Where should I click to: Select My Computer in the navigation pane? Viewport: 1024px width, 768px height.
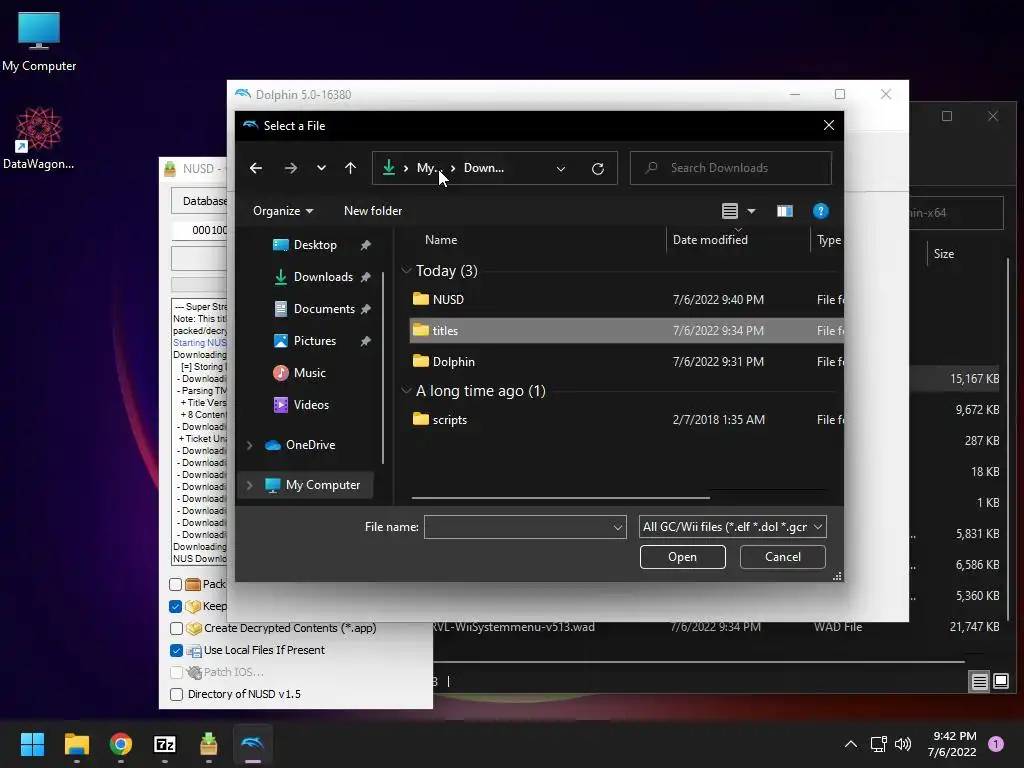tap(323, 485)
